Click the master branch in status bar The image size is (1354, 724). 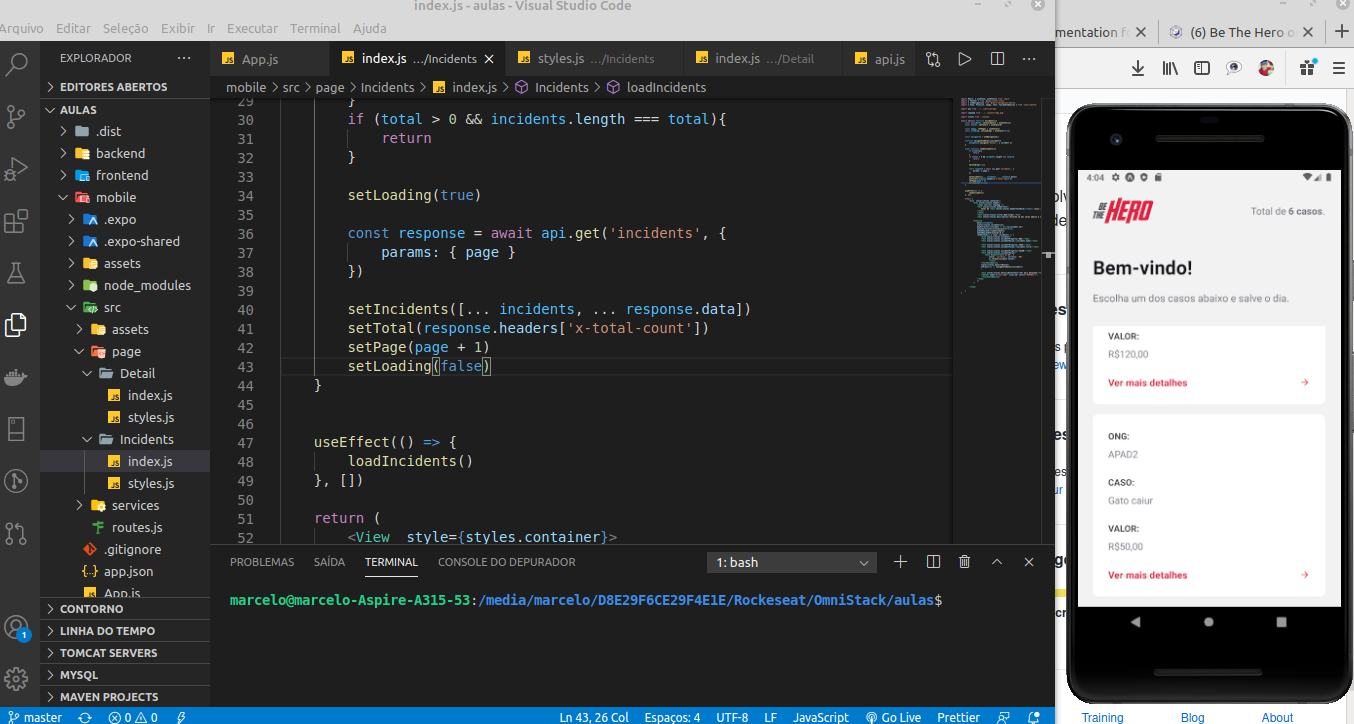(33, 717)
